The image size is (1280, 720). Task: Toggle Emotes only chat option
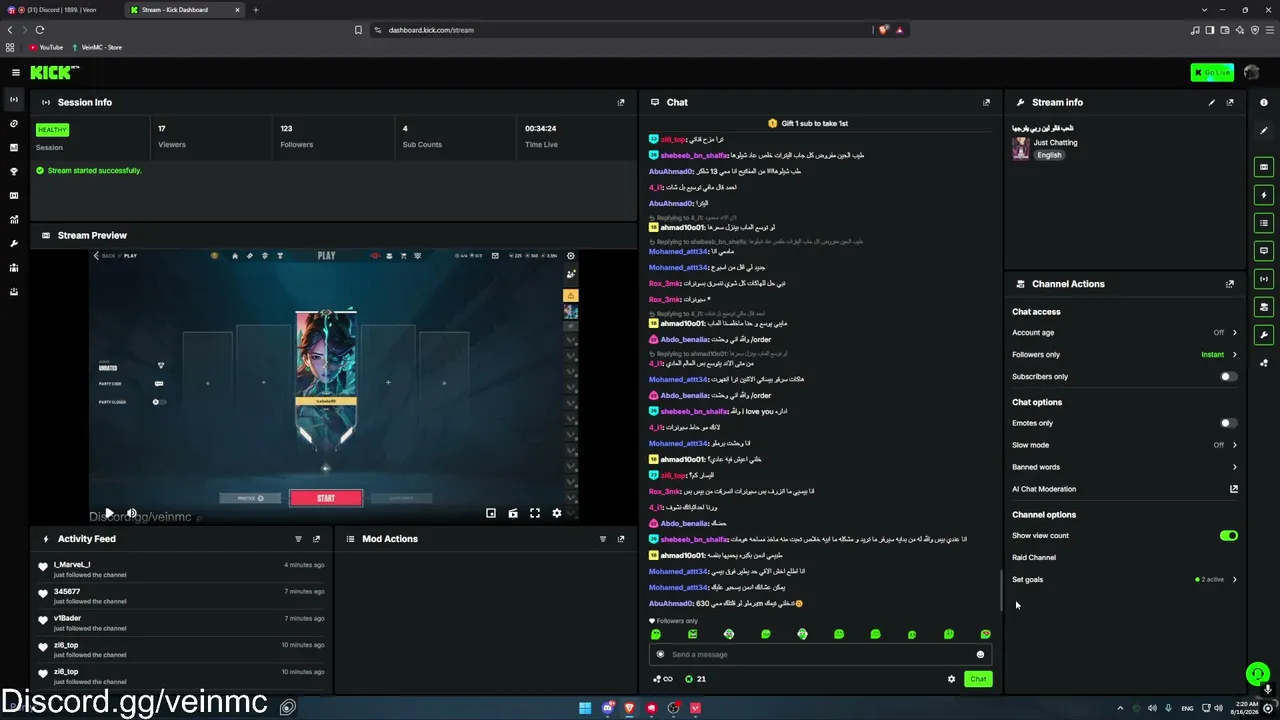coord(1228,423)
